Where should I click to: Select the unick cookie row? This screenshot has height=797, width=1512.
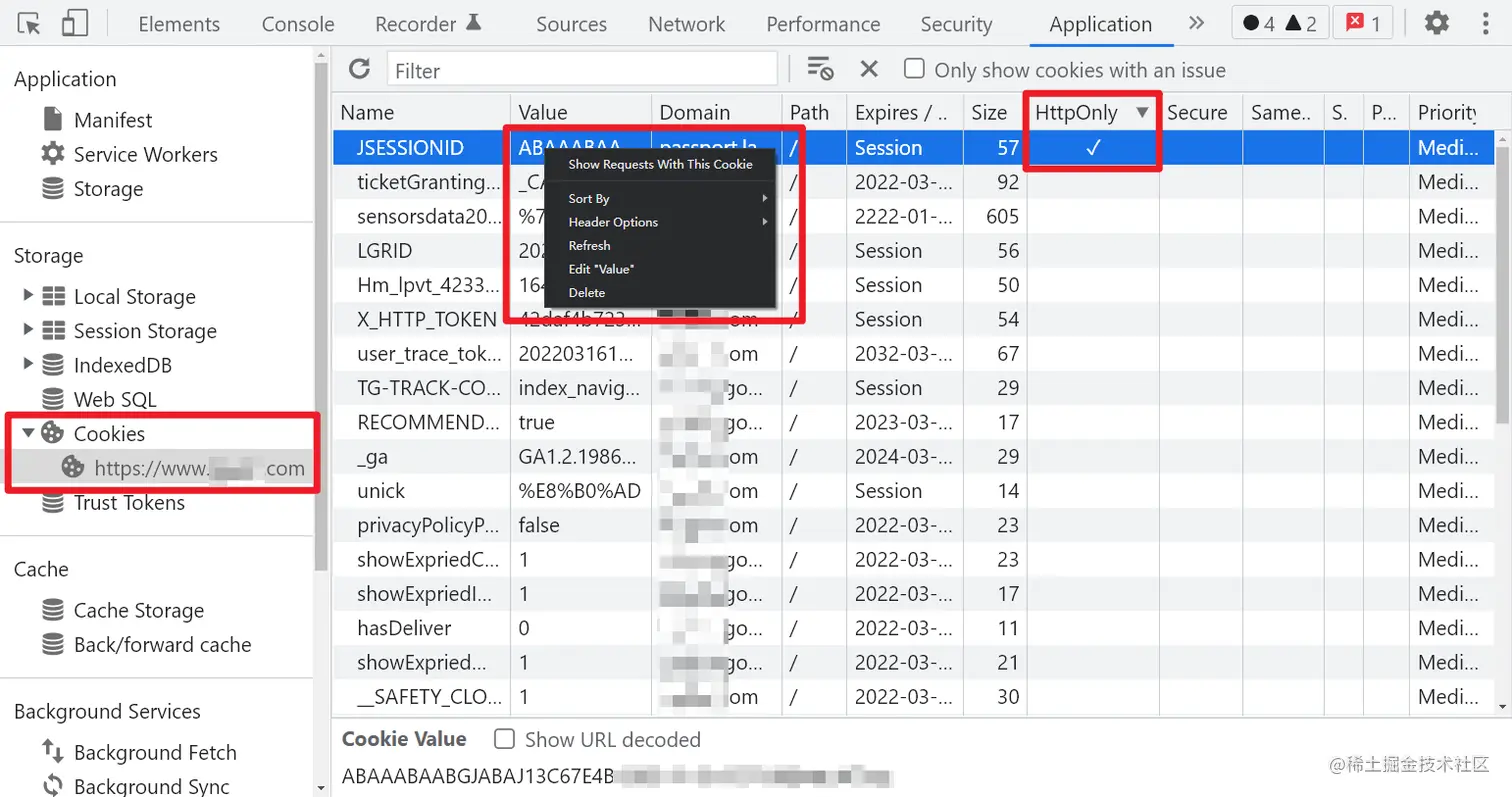[x=913, y=490]
